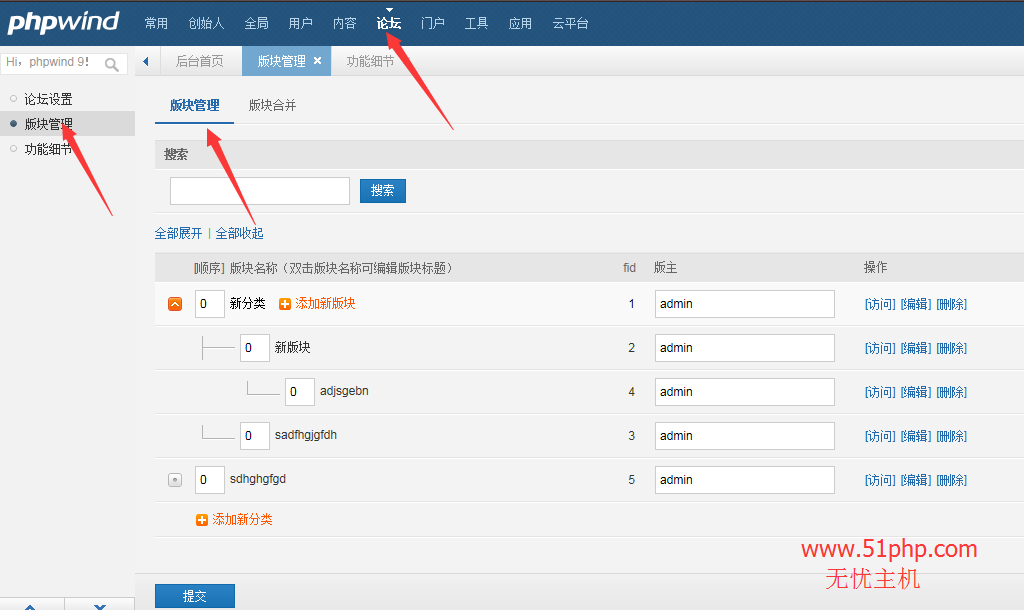This screenshot has width=1024, height=610.
Task: Click the orange plus icon for 添加新分类
Action: [x=202, y=520]
